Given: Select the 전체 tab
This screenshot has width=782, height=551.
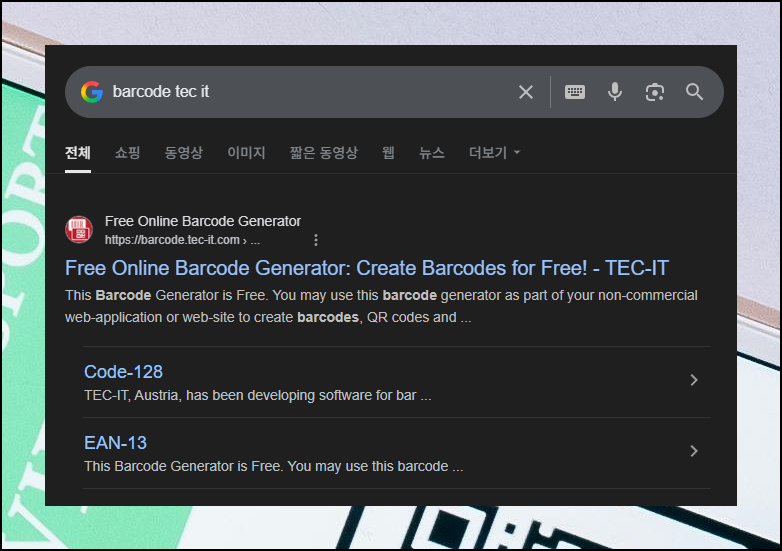Looking at the screenshot, I should [x=78, y=153].
